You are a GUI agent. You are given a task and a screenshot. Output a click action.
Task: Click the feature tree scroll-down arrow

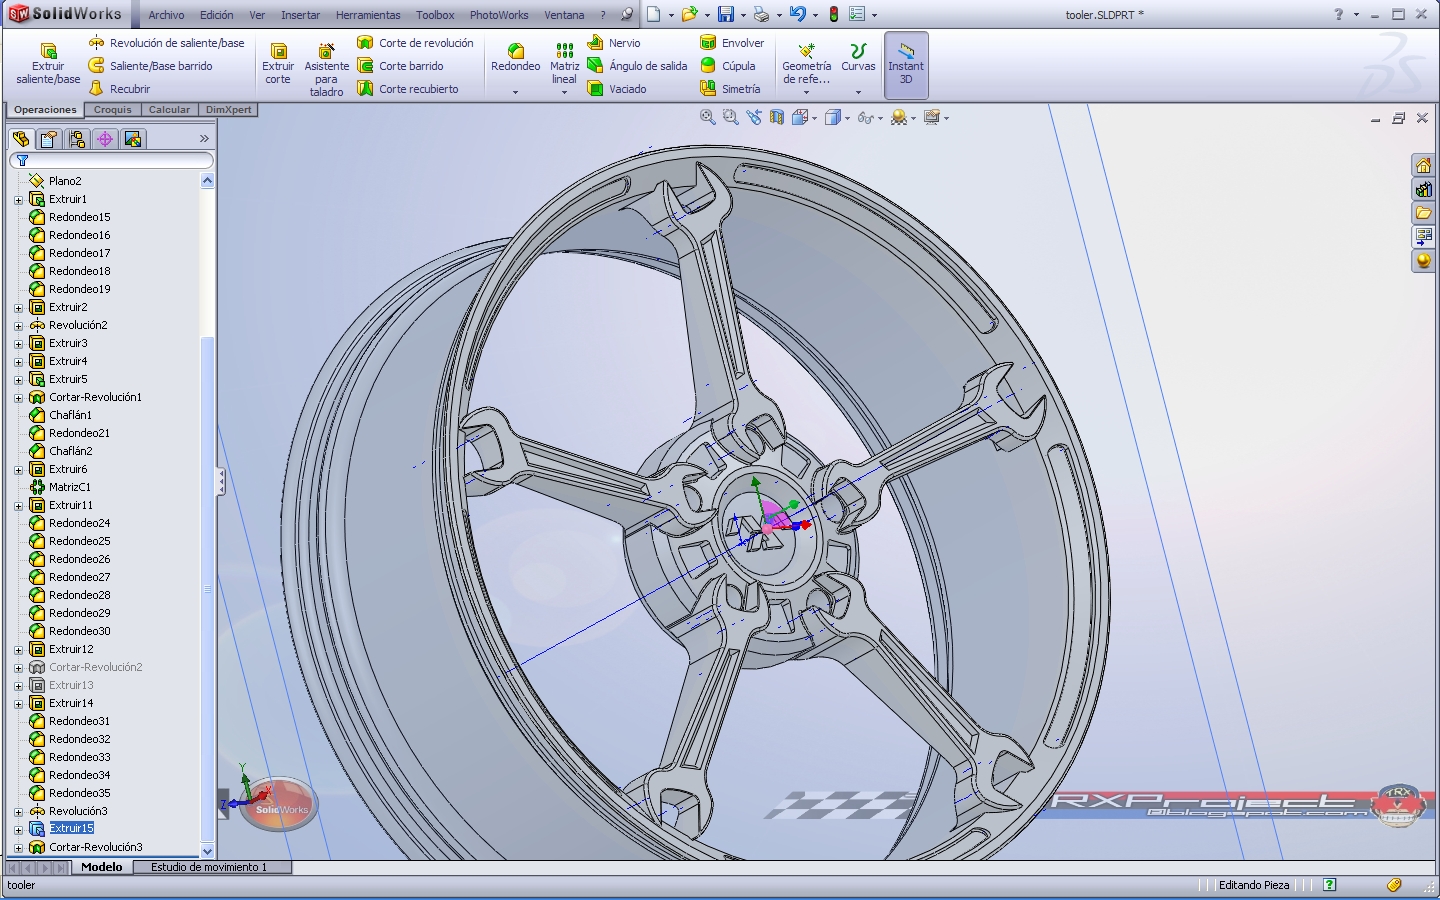208,851
